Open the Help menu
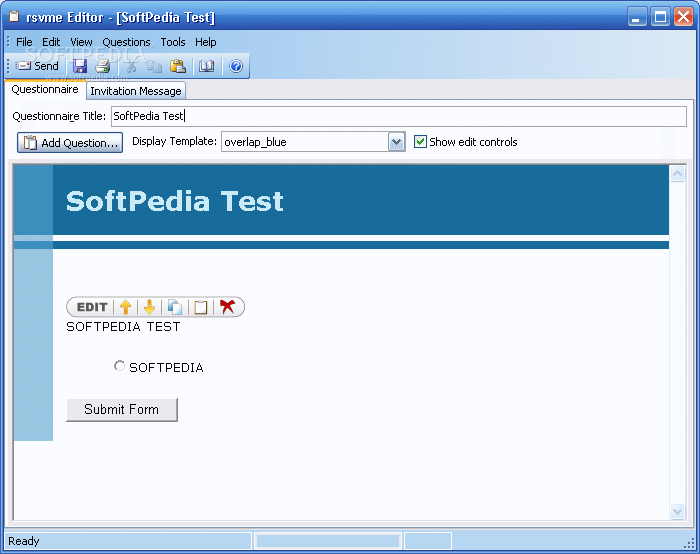700x554 pixels. (205, 42)
